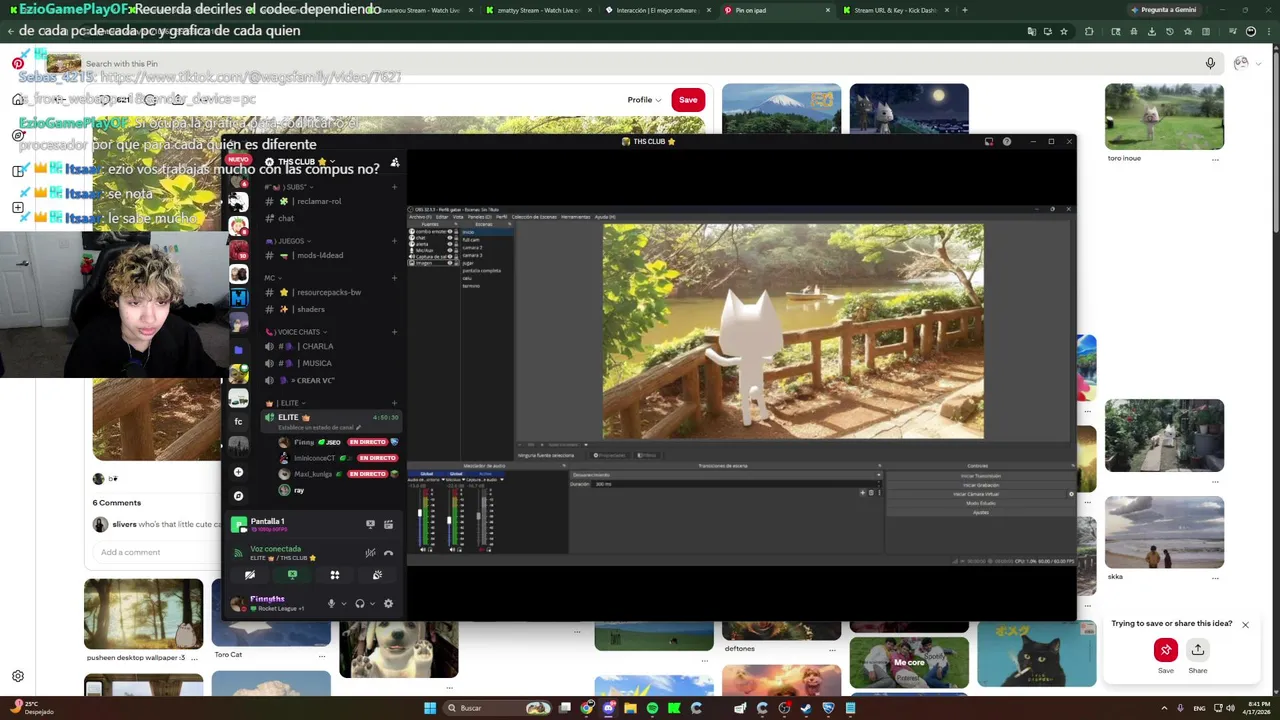Disconnect from Discord voice call icon

388,552
